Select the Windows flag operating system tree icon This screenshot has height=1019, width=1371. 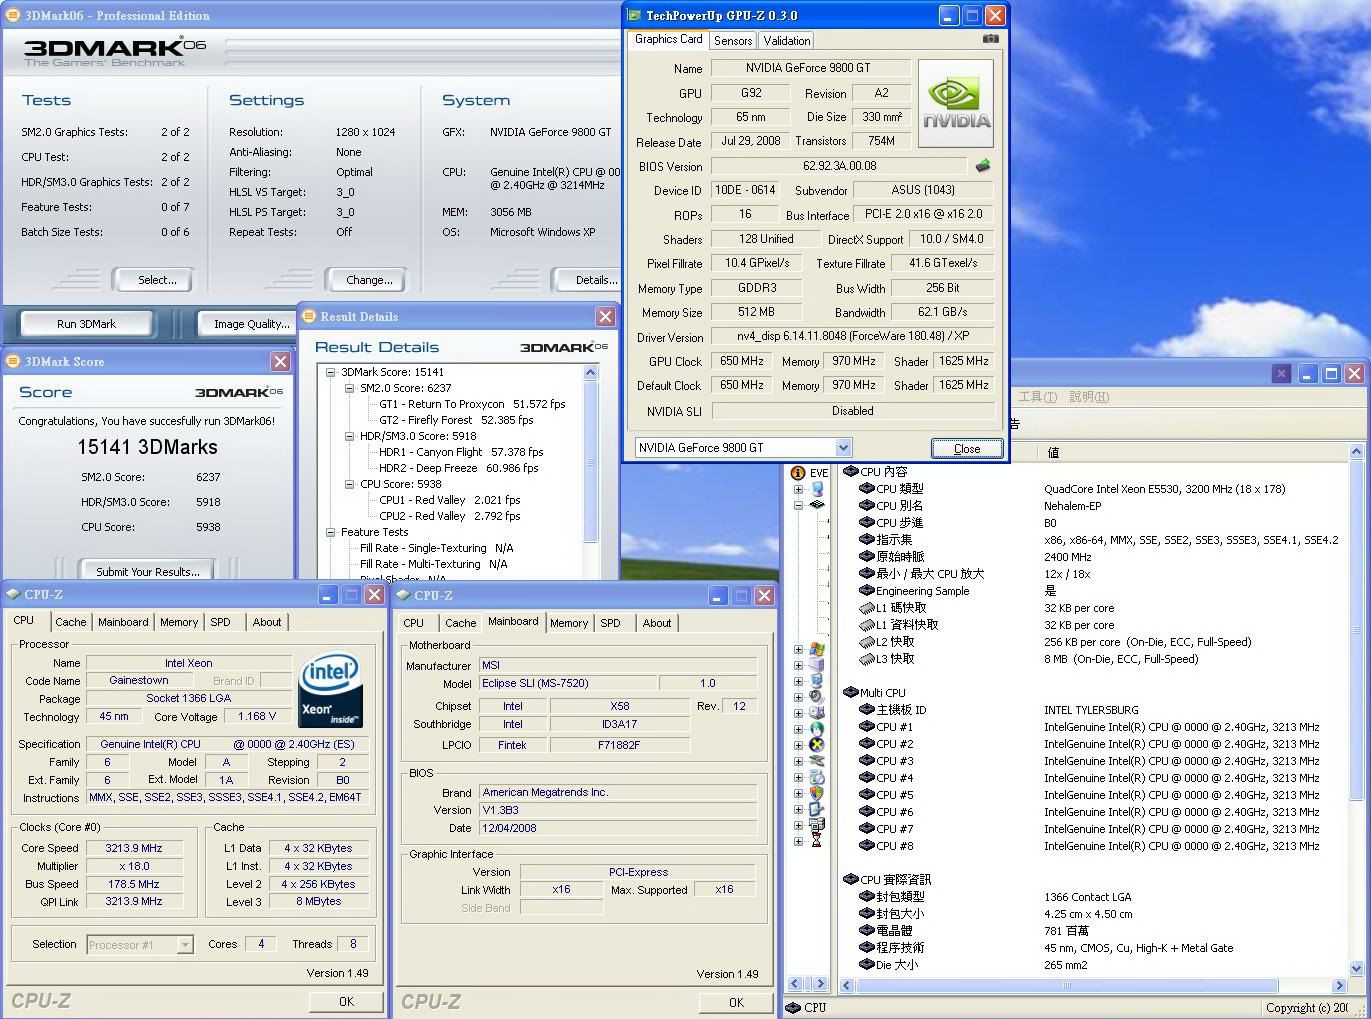pyautogui.click(x=817, y=649)
